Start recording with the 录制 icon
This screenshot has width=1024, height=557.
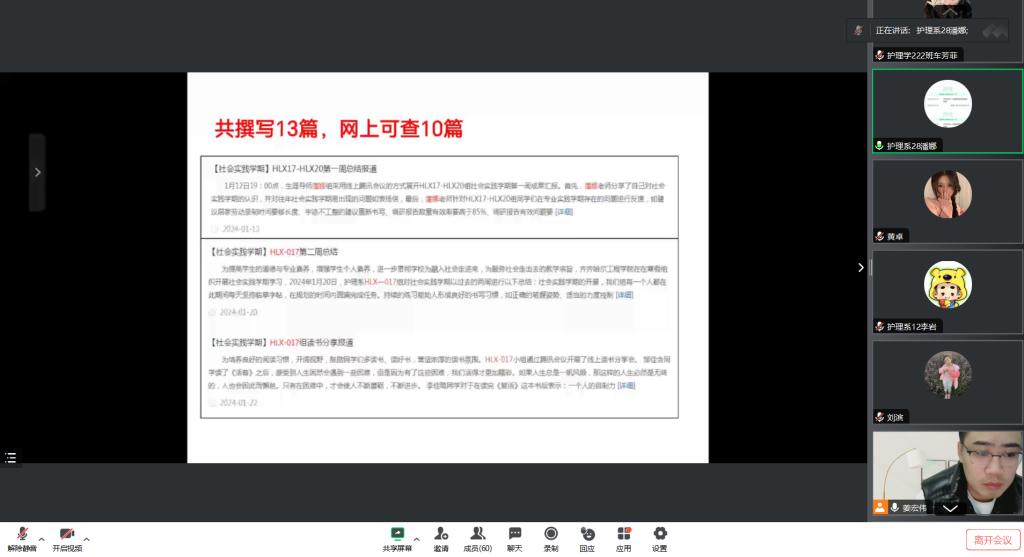tap(551, 534)
